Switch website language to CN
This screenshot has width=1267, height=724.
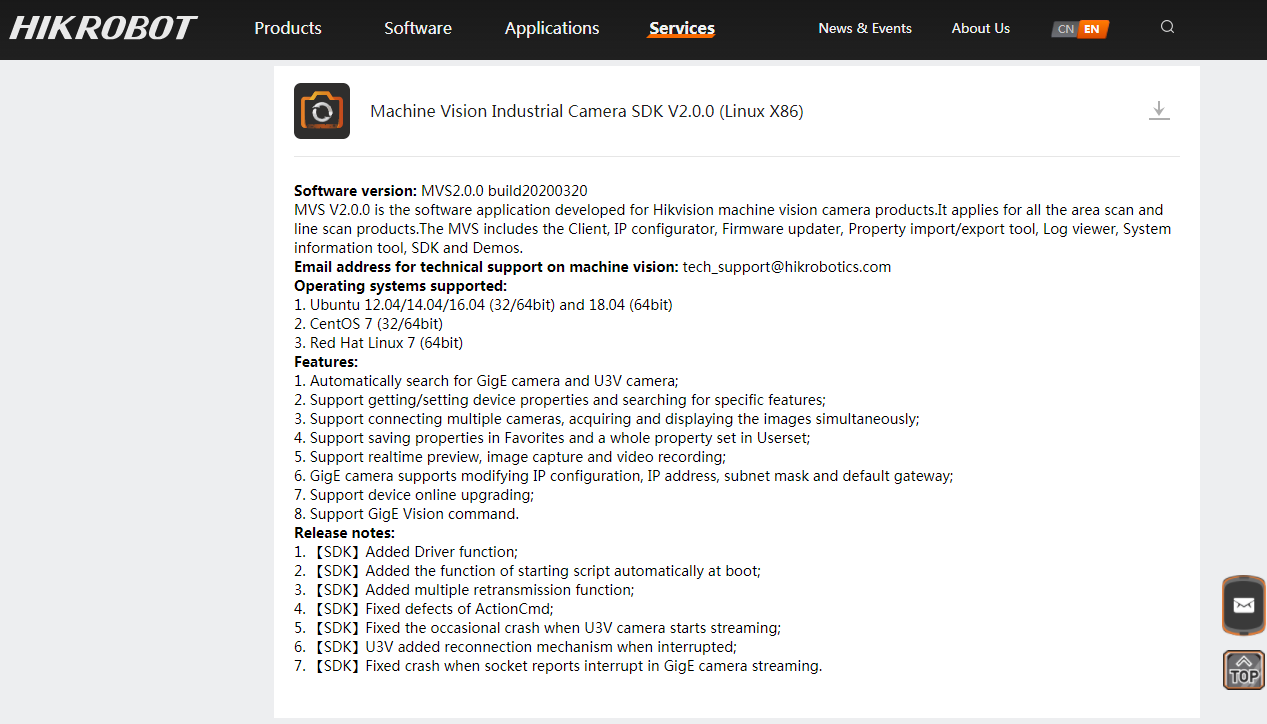(1064, 29)
